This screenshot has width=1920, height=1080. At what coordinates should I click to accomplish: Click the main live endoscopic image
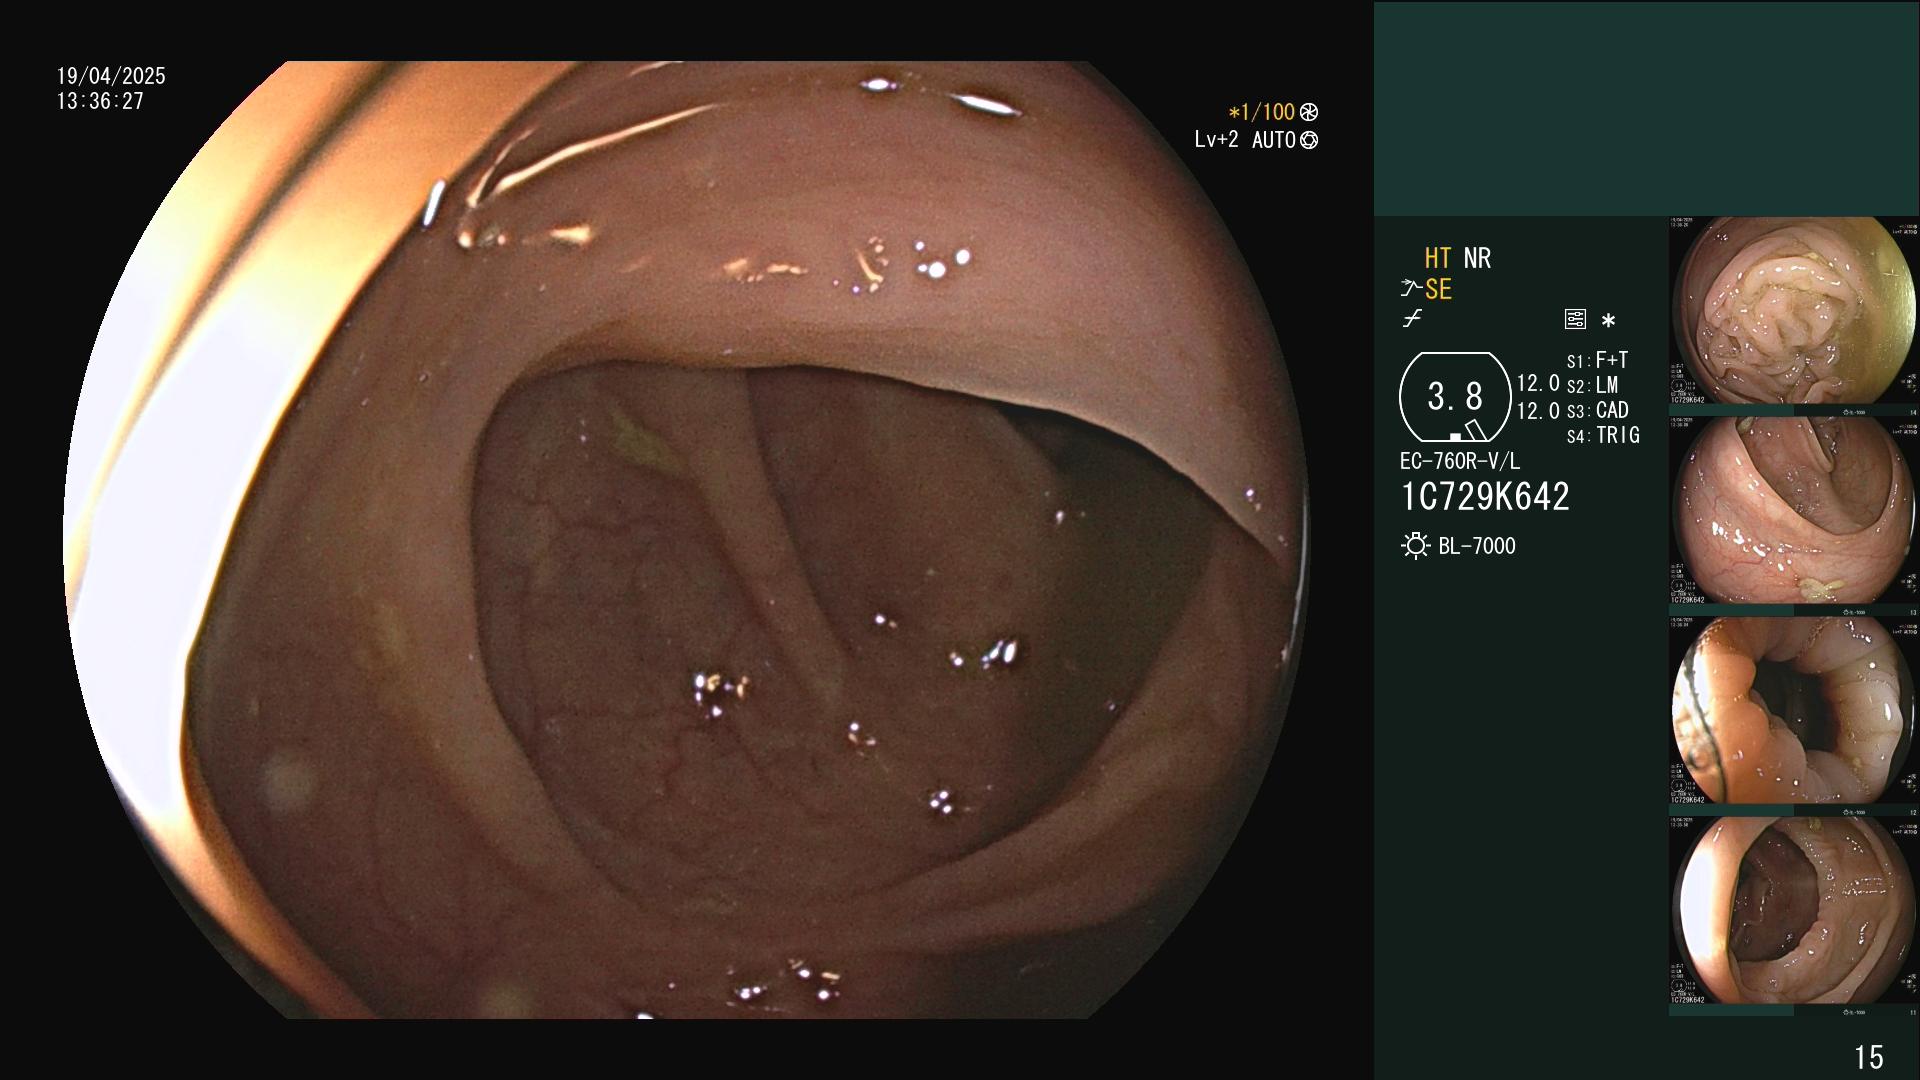(686, 540)
